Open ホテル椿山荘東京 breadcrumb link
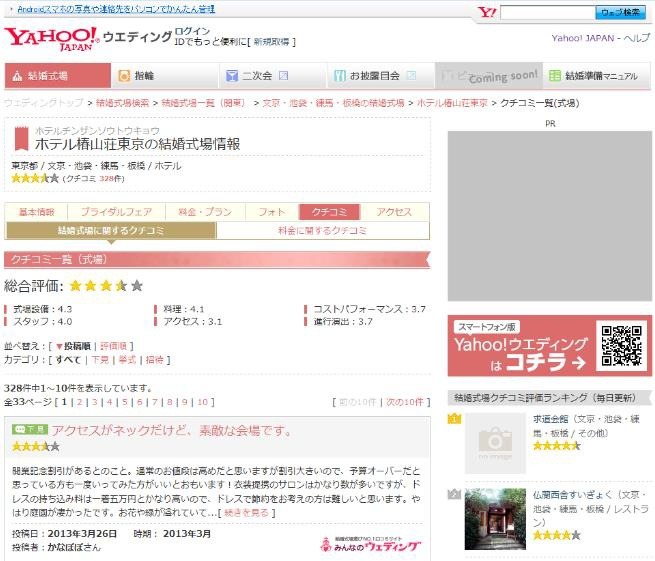The width and height of the screenshot is (655, 561). pyautogui.click(x=452, y=103)
